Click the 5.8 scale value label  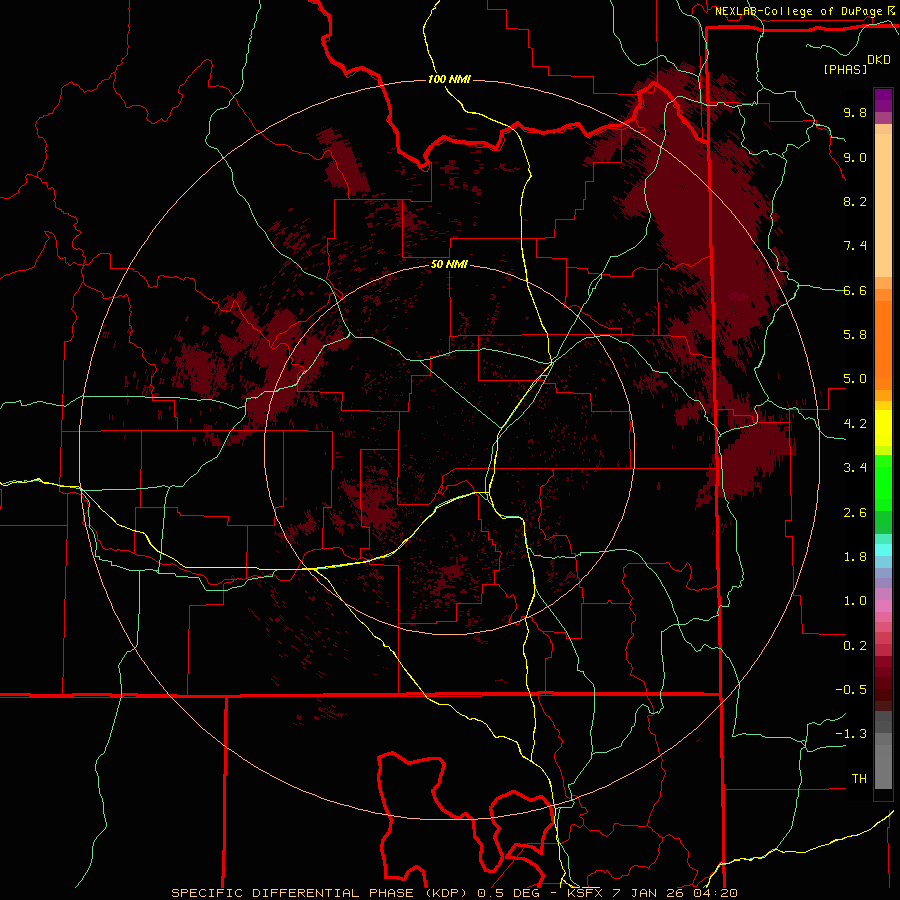tap(855, 335)
